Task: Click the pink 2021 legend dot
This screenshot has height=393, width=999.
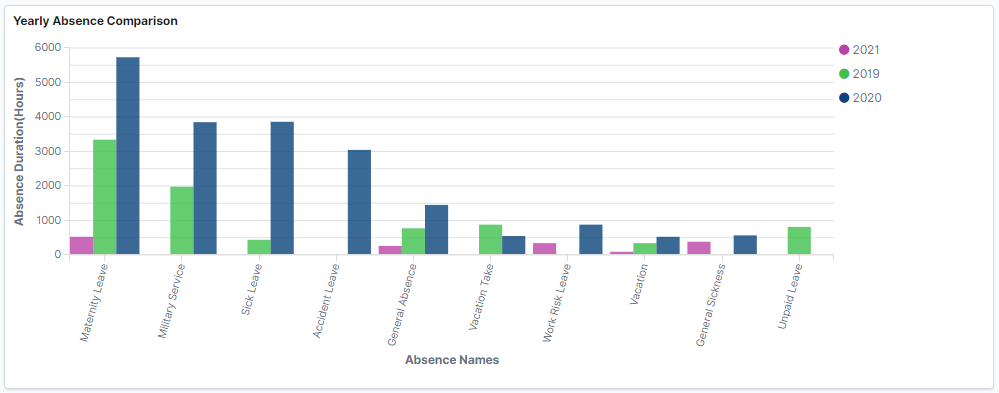Action: coord(844,50)
